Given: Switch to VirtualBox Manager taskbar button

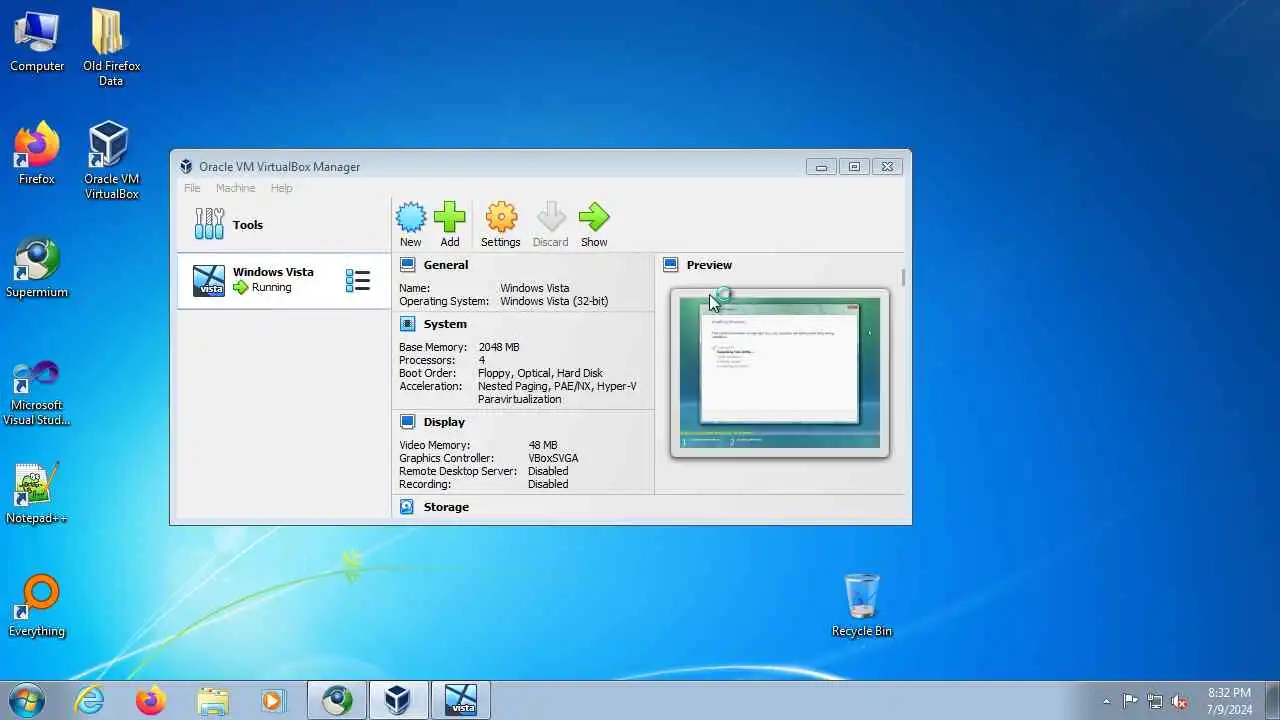Looking at the screenshot, I should (x=399, y=700).
